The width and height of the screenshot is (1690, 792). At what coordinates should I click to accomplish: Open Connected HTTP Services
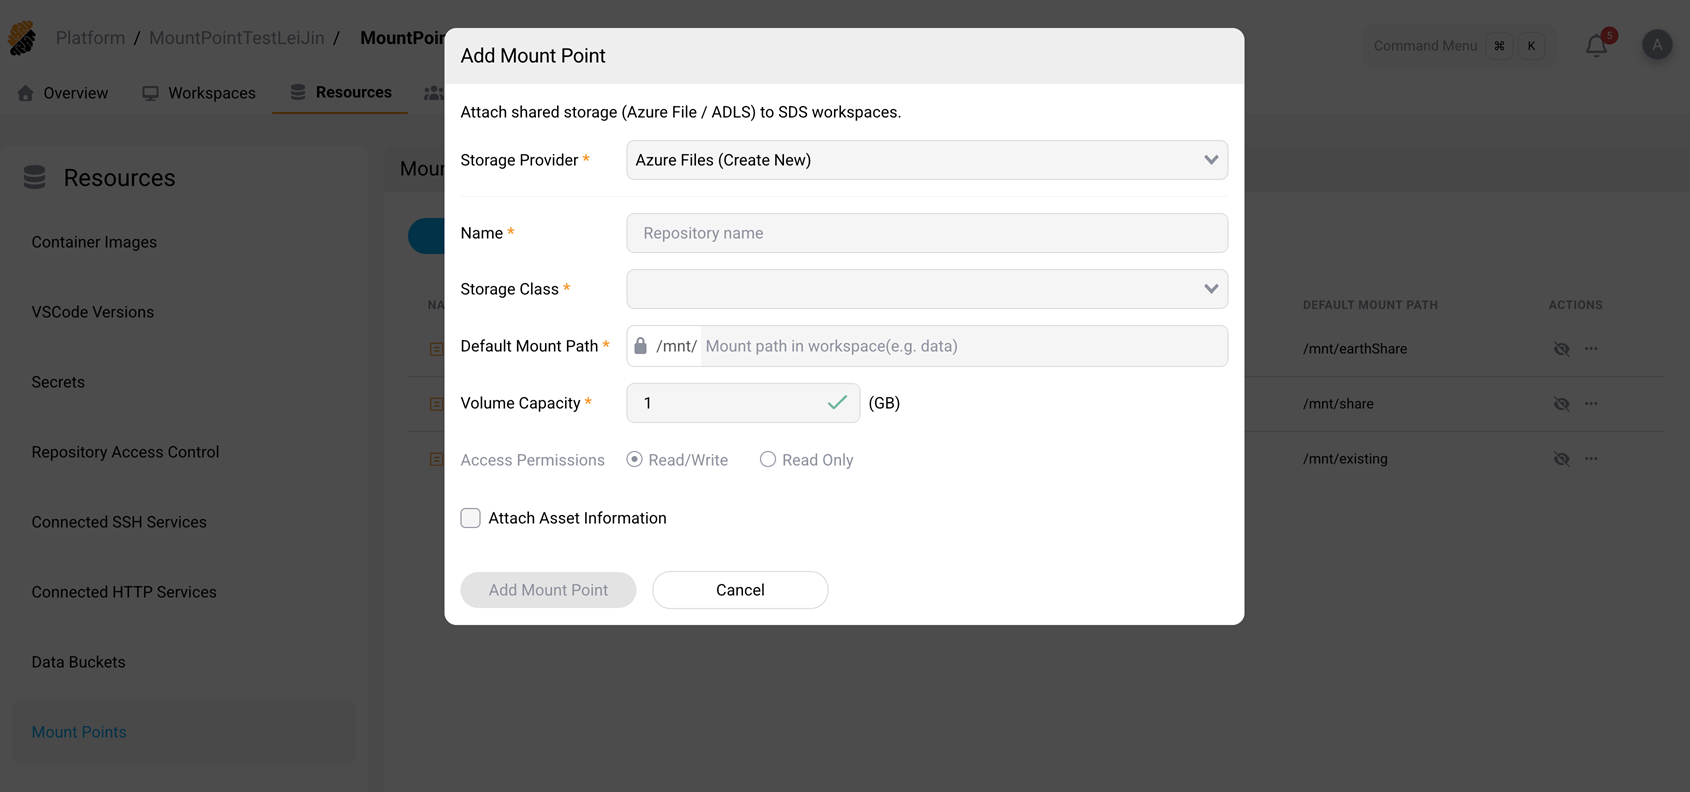[124, 592]
